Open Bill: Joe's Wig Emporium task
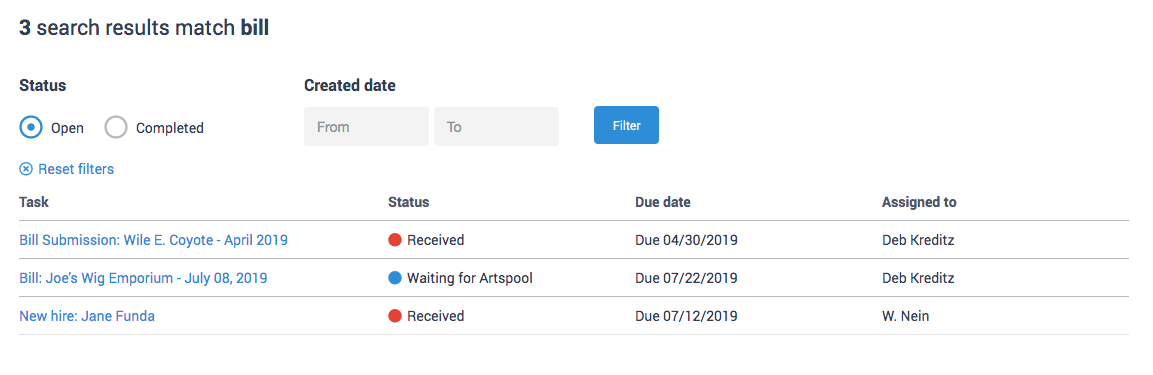Viewport: 1153px width, 375px height. [x=143, y=278]
